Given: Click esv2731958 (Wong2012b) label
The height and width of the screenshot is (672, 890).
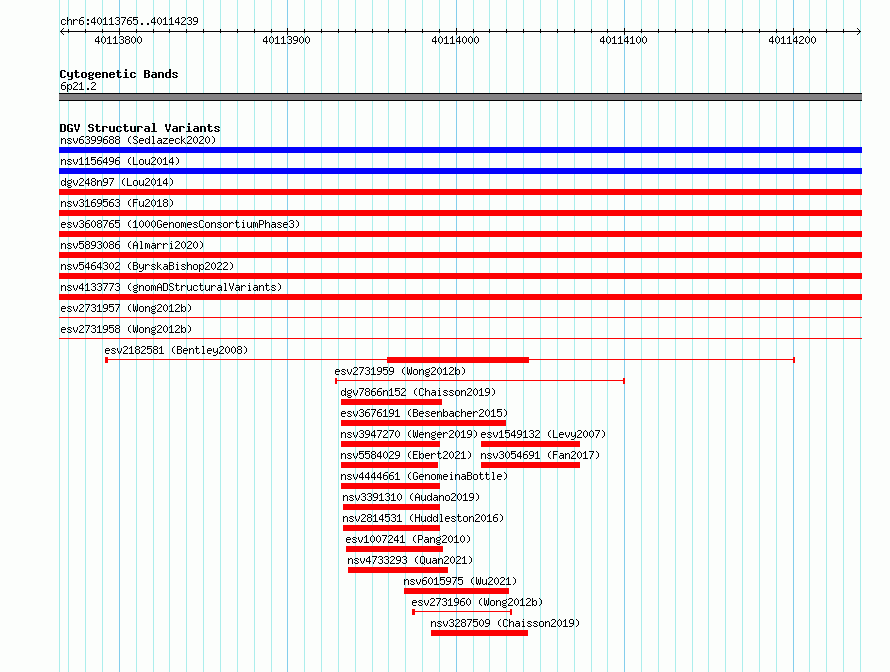Looking at the screenshot, I should pos(126,329).
